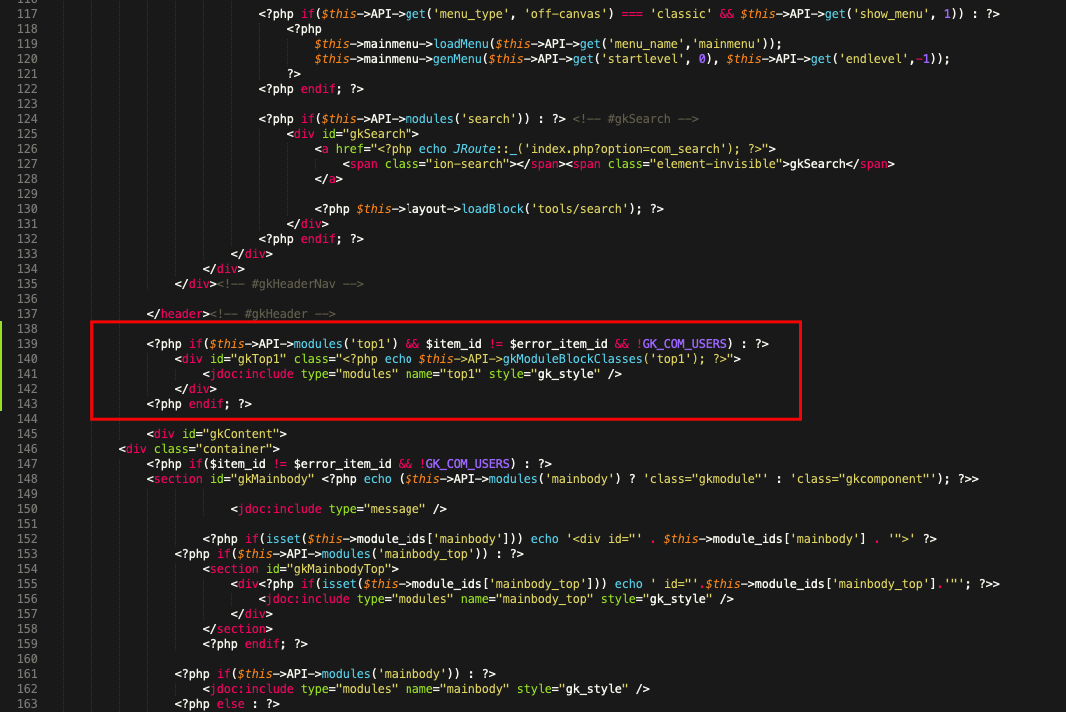Click the "gkMainbody" id value

click(x=273, y=479)
